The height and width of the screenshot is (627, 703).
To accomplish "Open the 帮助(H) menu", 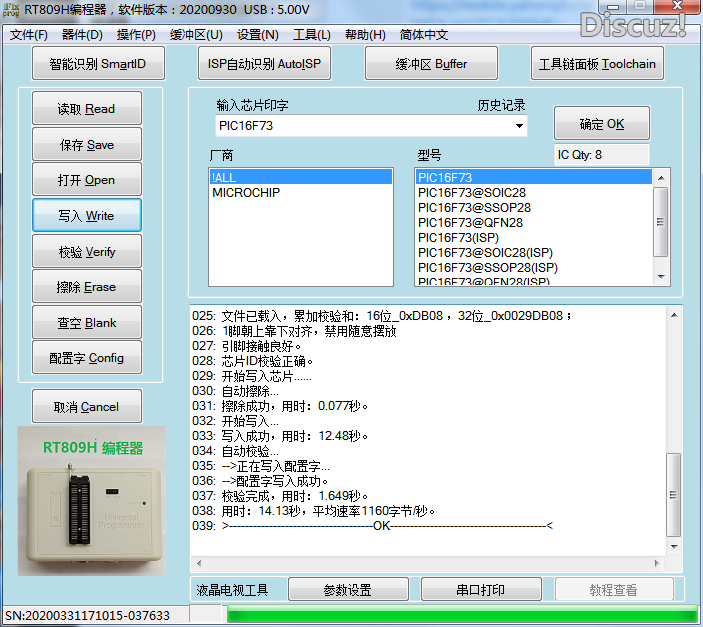I will [x=365, y=35].
